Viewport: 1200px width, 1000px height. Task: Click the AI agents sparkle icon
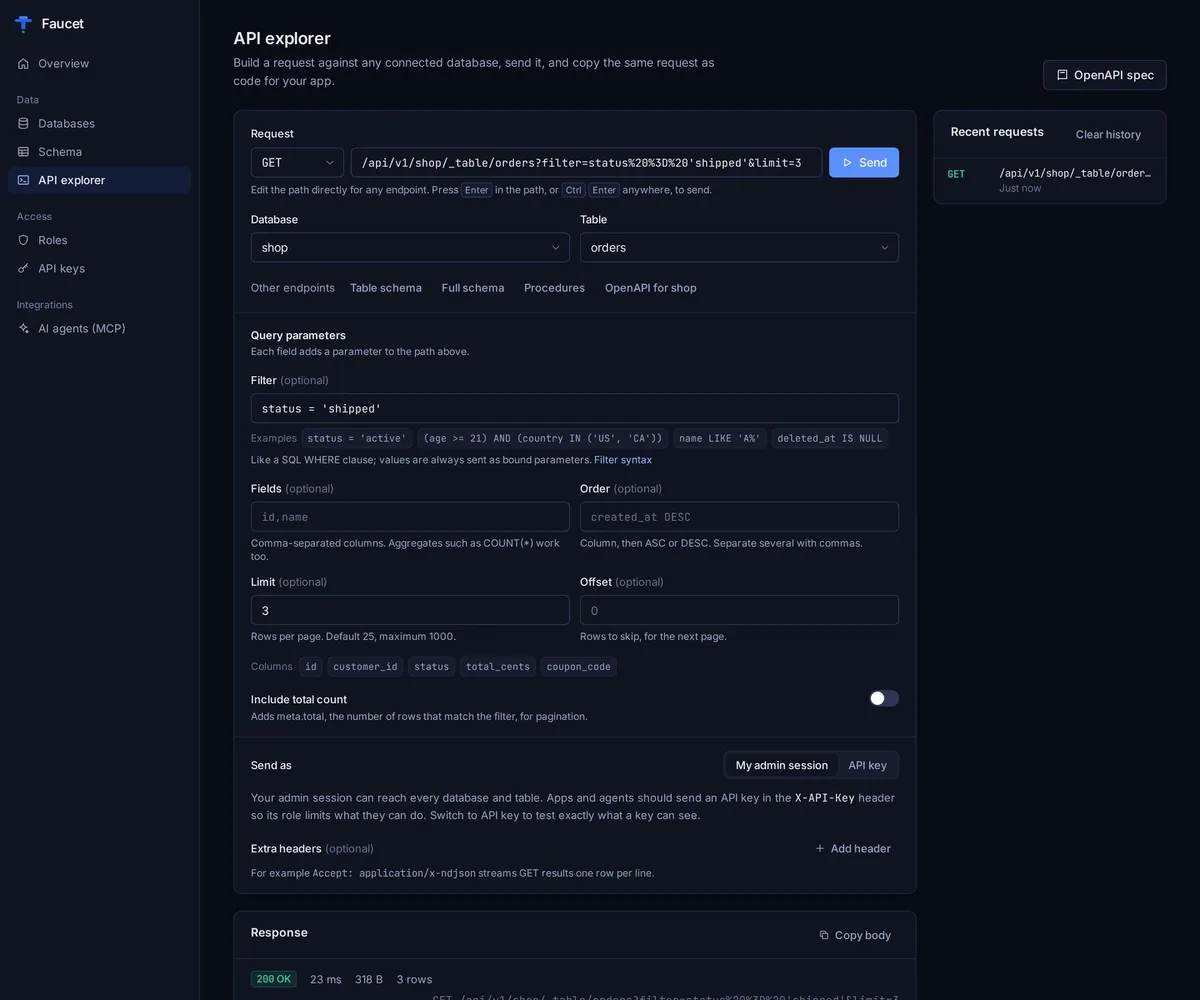click(23, 328)
